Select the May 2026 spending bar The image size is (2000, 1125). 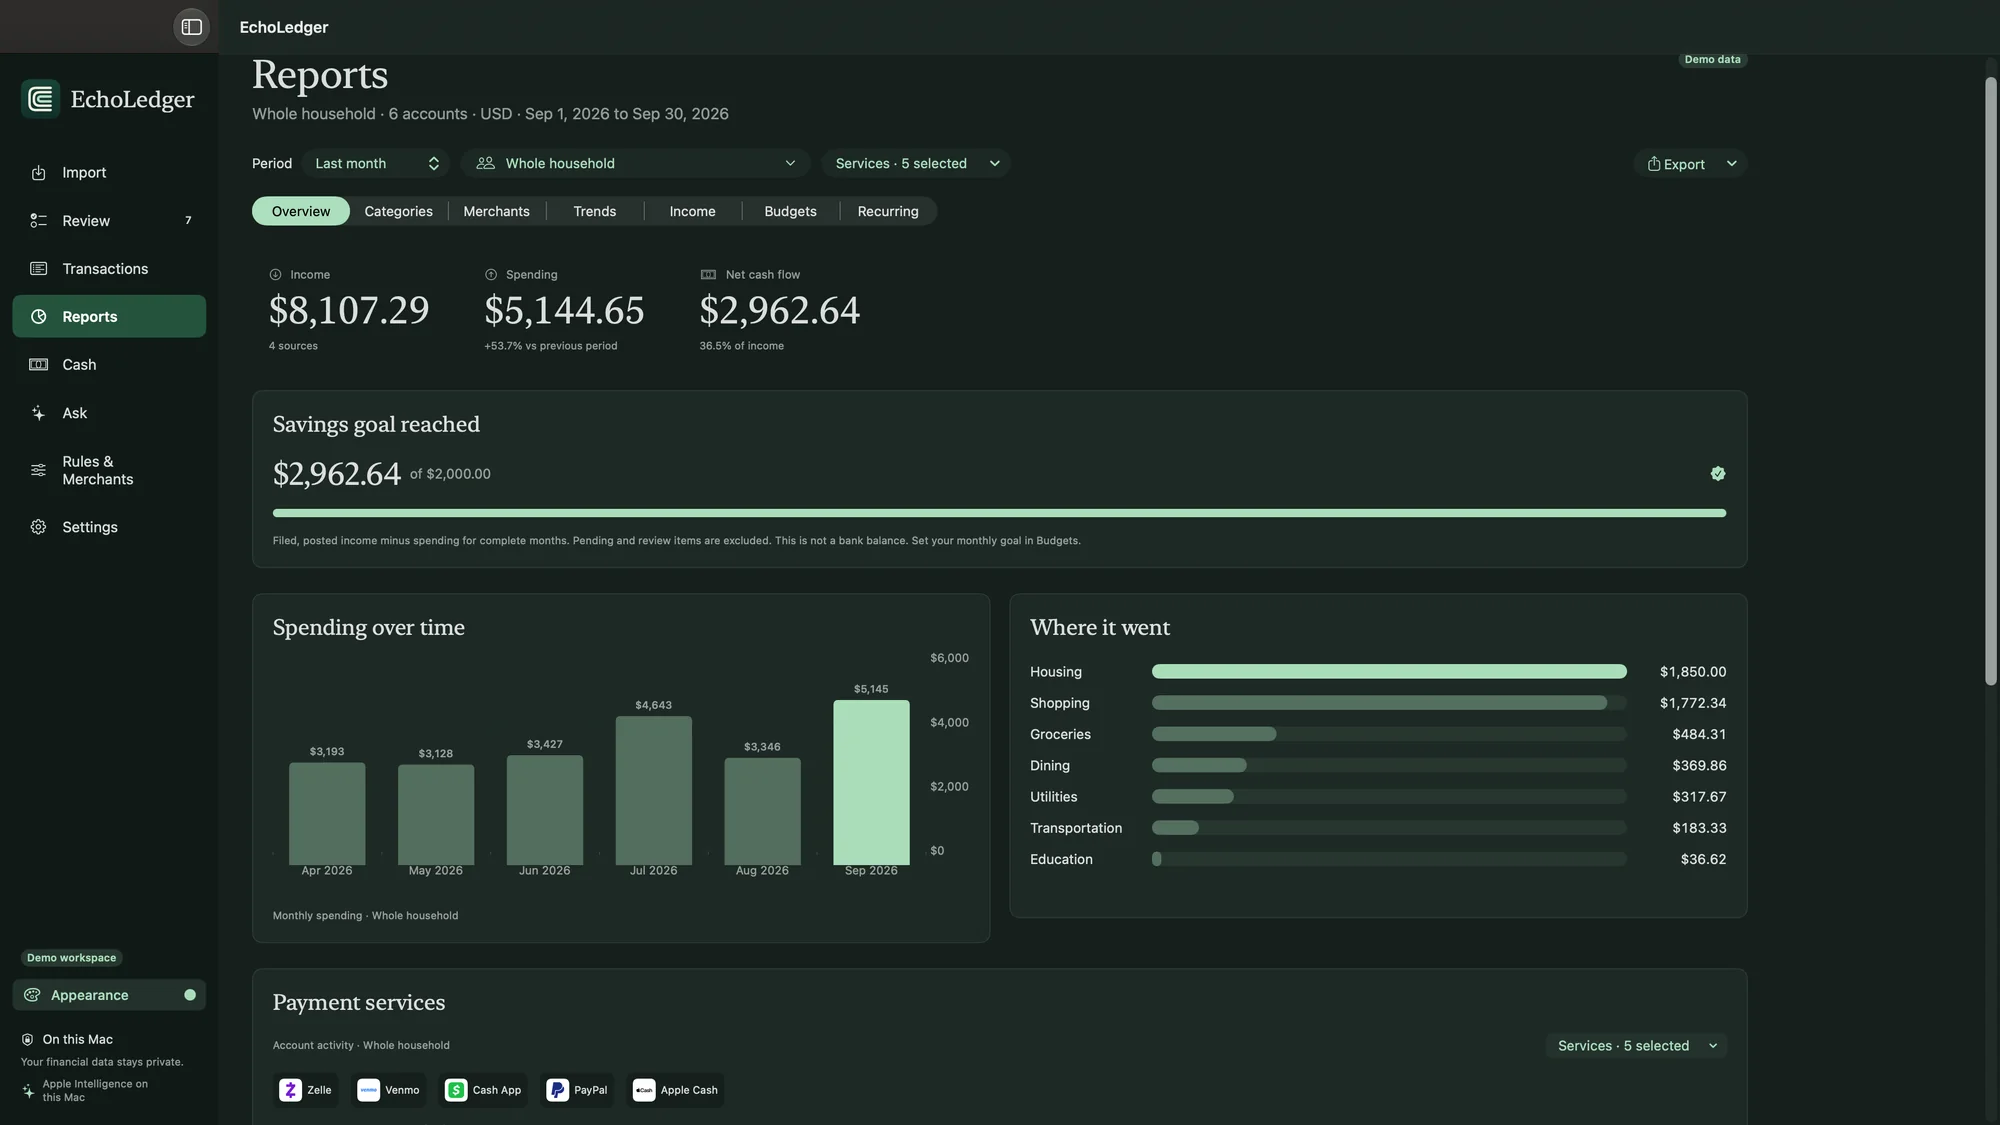436,814
